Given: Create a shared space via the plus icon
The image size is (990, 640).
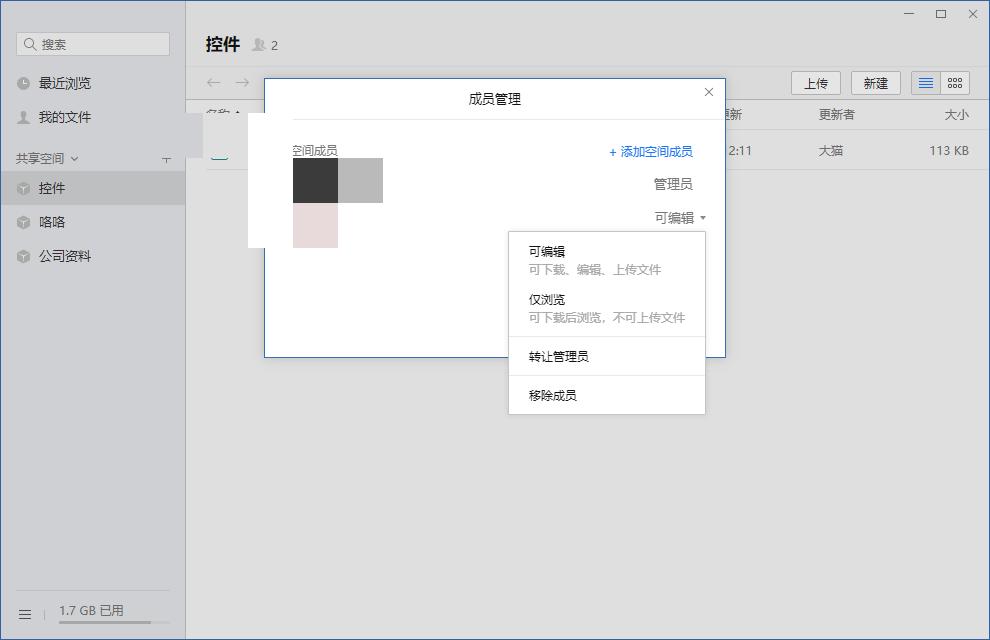Looking at the screenshot, I should tap(166, 158).
